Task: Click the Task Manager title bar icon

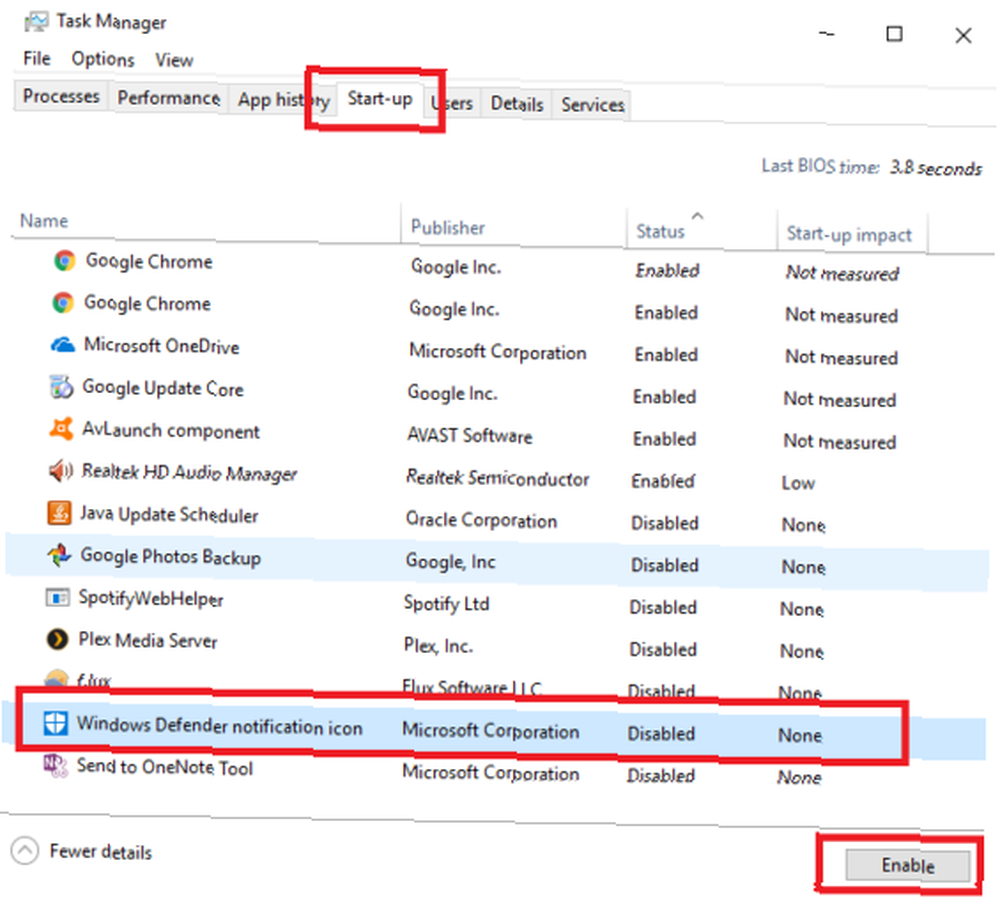Action: coord(36,22)
